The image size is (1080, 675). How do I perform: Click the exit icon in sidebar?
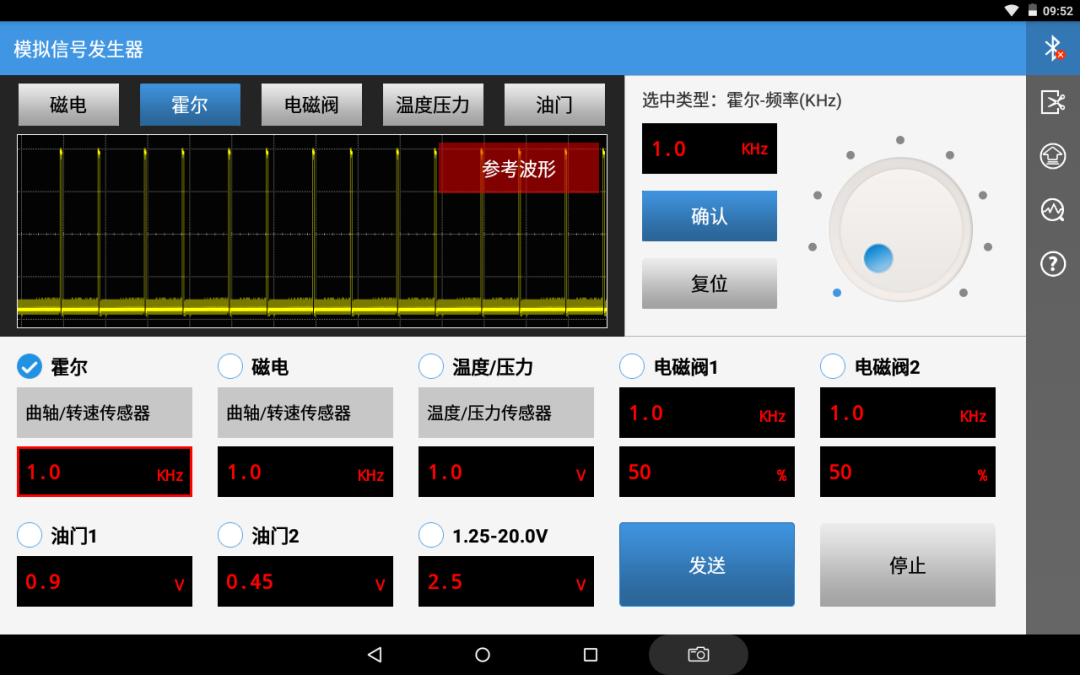[x=1052, y=102]
